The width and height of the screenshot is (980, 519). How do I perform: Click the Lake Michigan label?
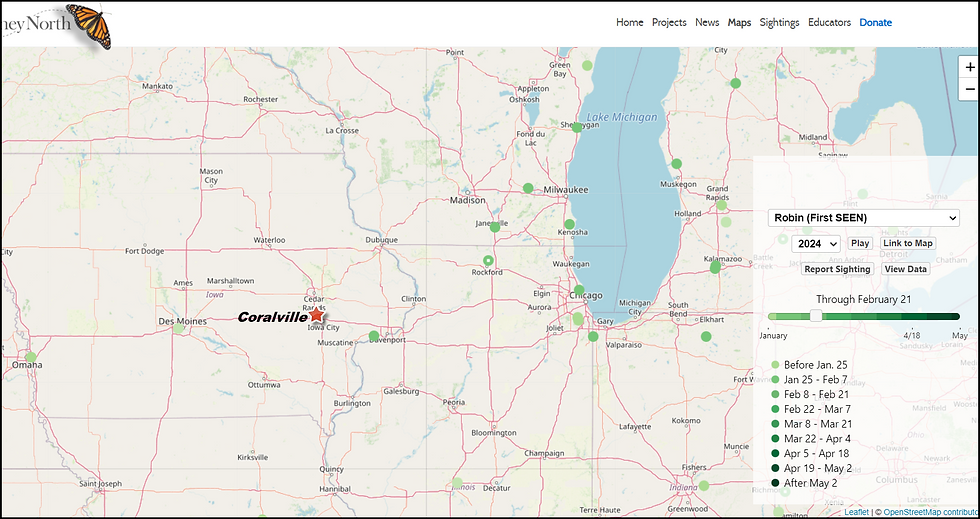tap(622, 117)
